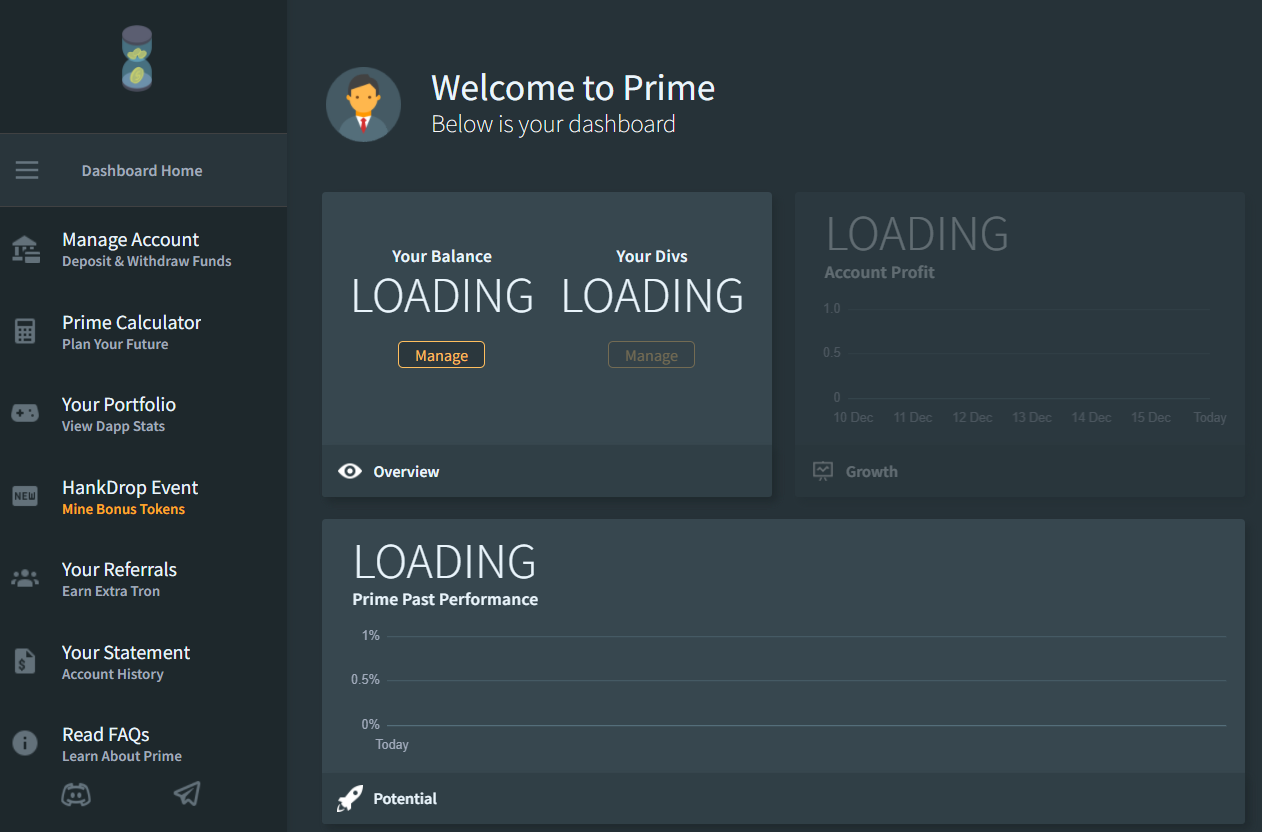Image resolution: width=1262 pixels, height=832 pixels.
Task: Click 'Plan Your Future' subtitle
Action: pyautogui.click(x=115, y=344)
